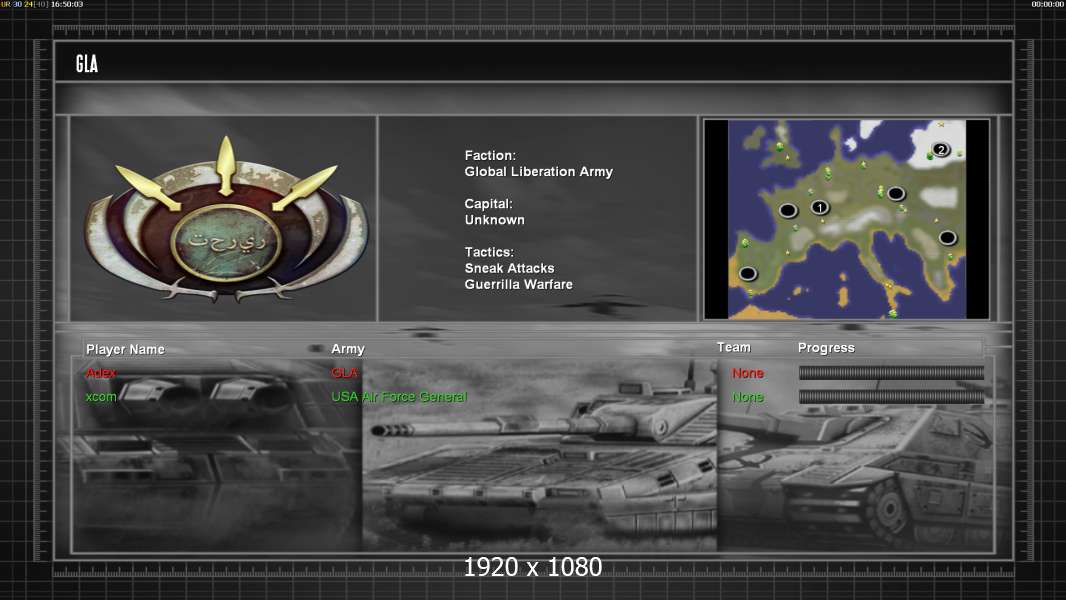Click the 00:00:00 timer top right
This screenshot has height=600, width=1066.
(1048, 4)
